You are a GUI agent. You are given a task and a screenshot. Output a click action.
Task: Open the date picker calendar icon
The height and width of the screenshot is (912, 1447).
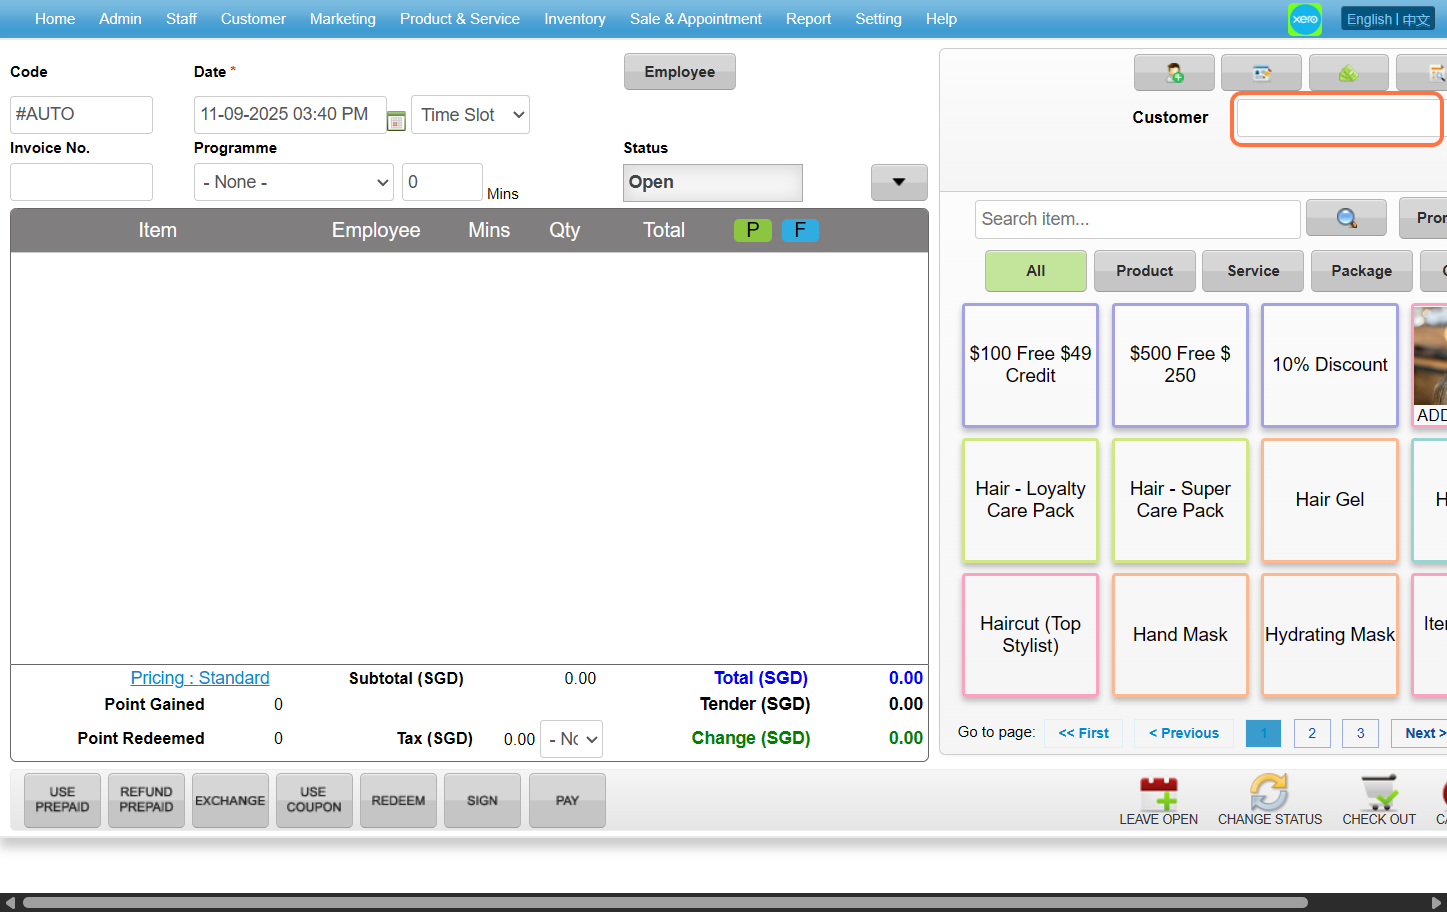tap(396, 120)
